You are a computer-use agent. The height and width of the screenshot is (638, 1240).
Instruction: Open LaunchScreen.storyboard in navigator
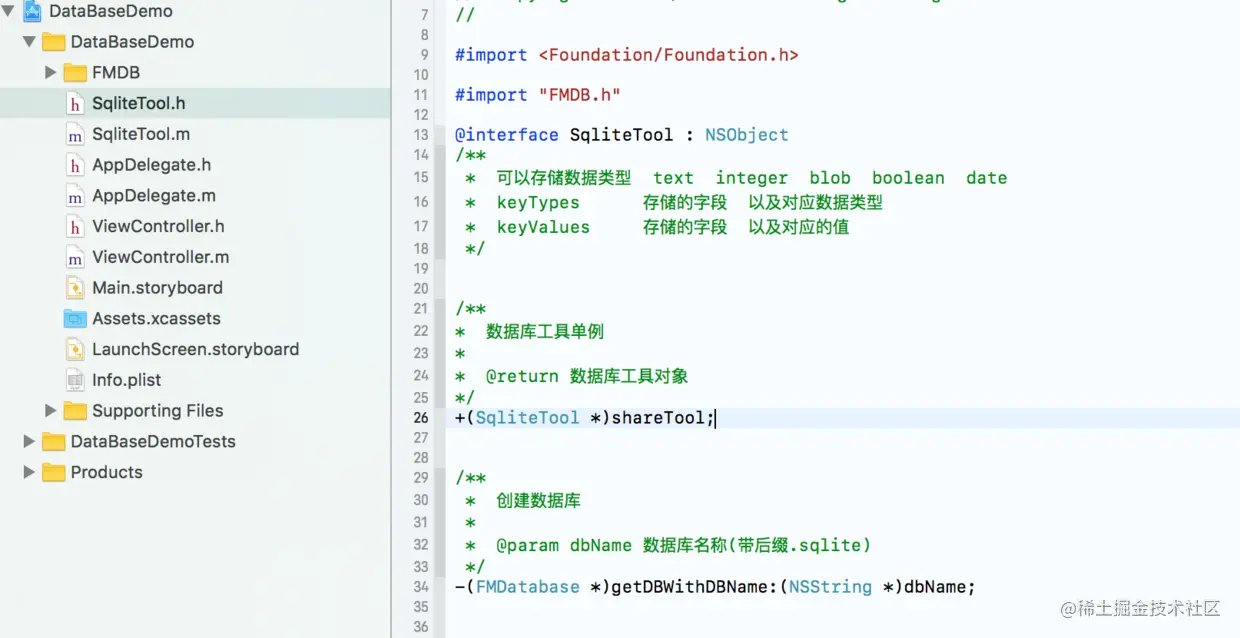[x=196, y=350]
